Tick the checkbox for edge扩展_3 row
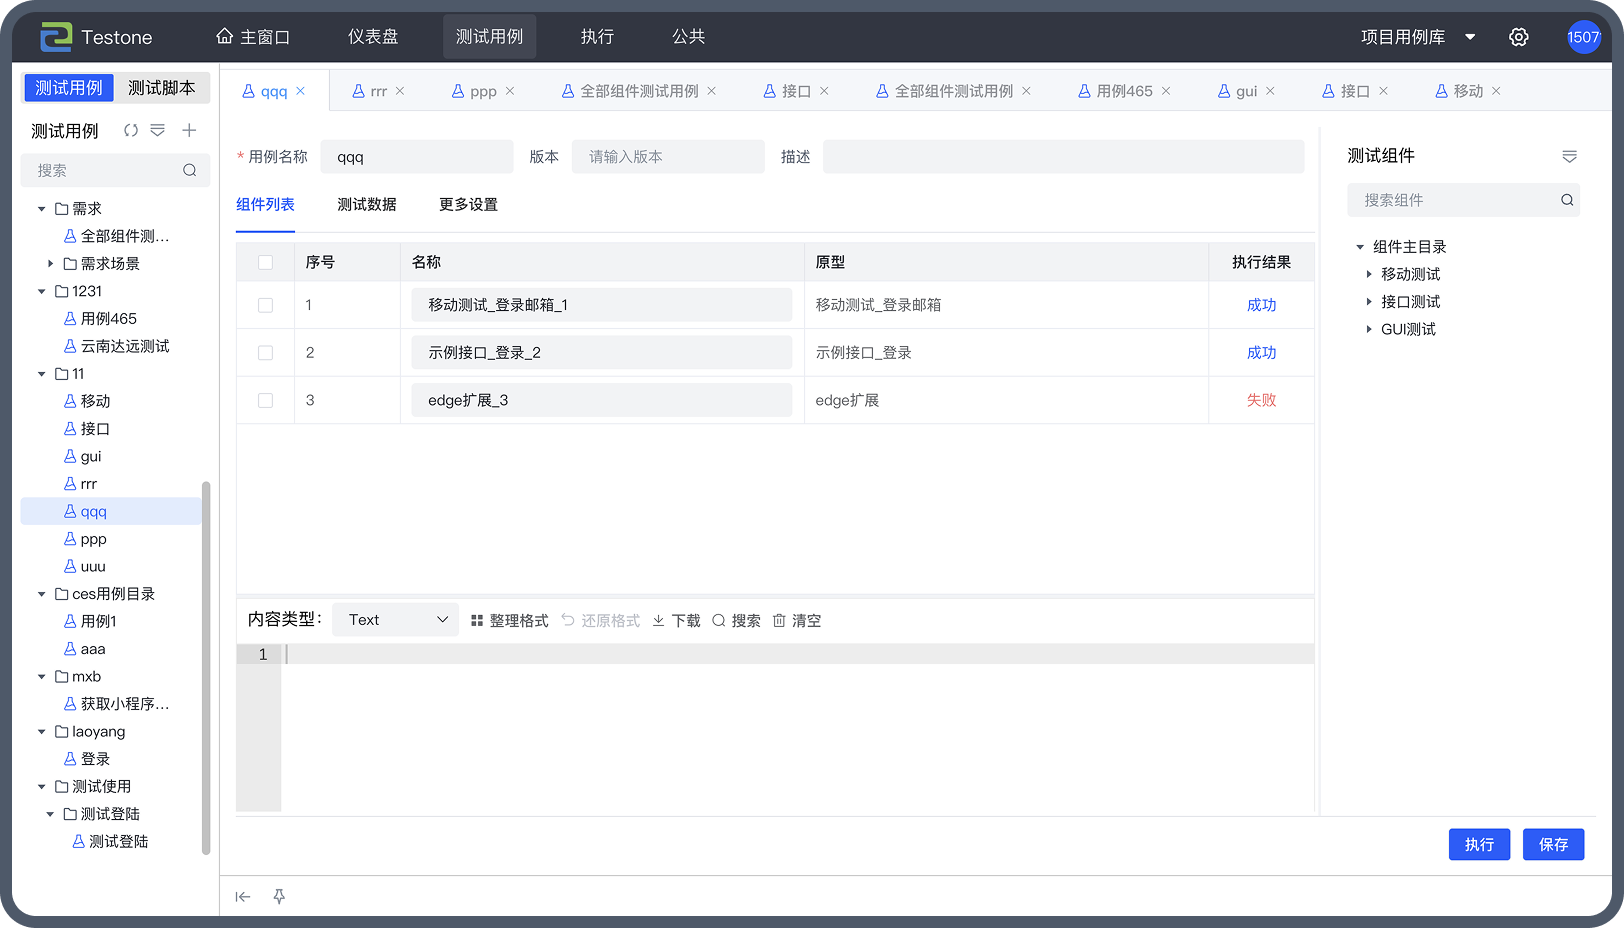Image resolution: width=1624 pixels, height=928 pixels. tap(265, 400)
